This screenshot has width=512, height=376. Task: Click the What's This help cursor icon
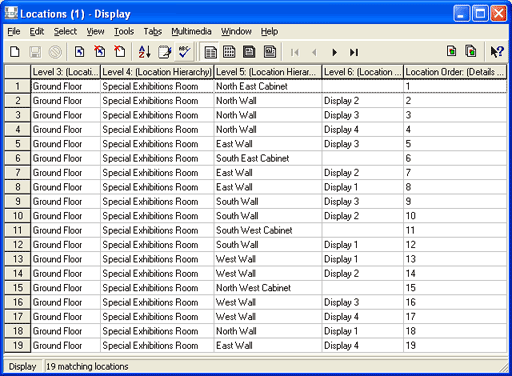[x=497, y=52]
